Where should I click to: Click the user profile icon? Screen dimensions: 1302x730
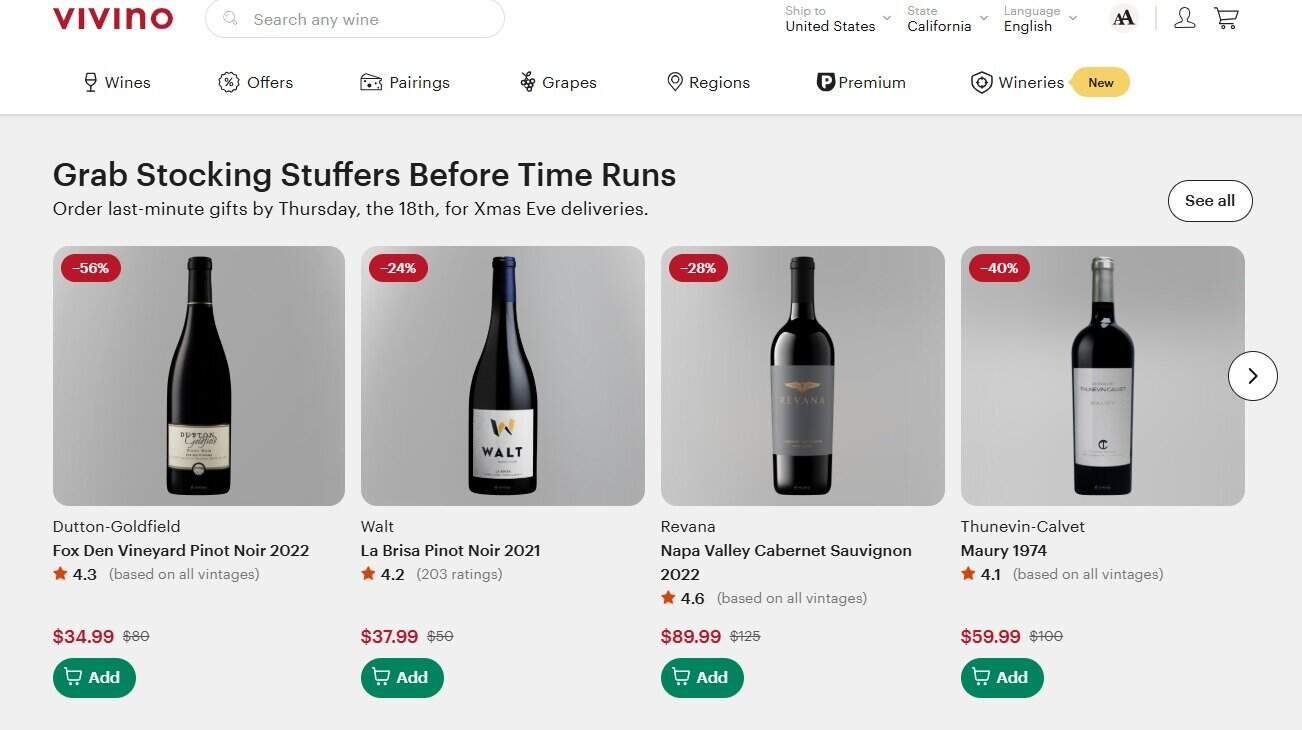(1184, 17)
